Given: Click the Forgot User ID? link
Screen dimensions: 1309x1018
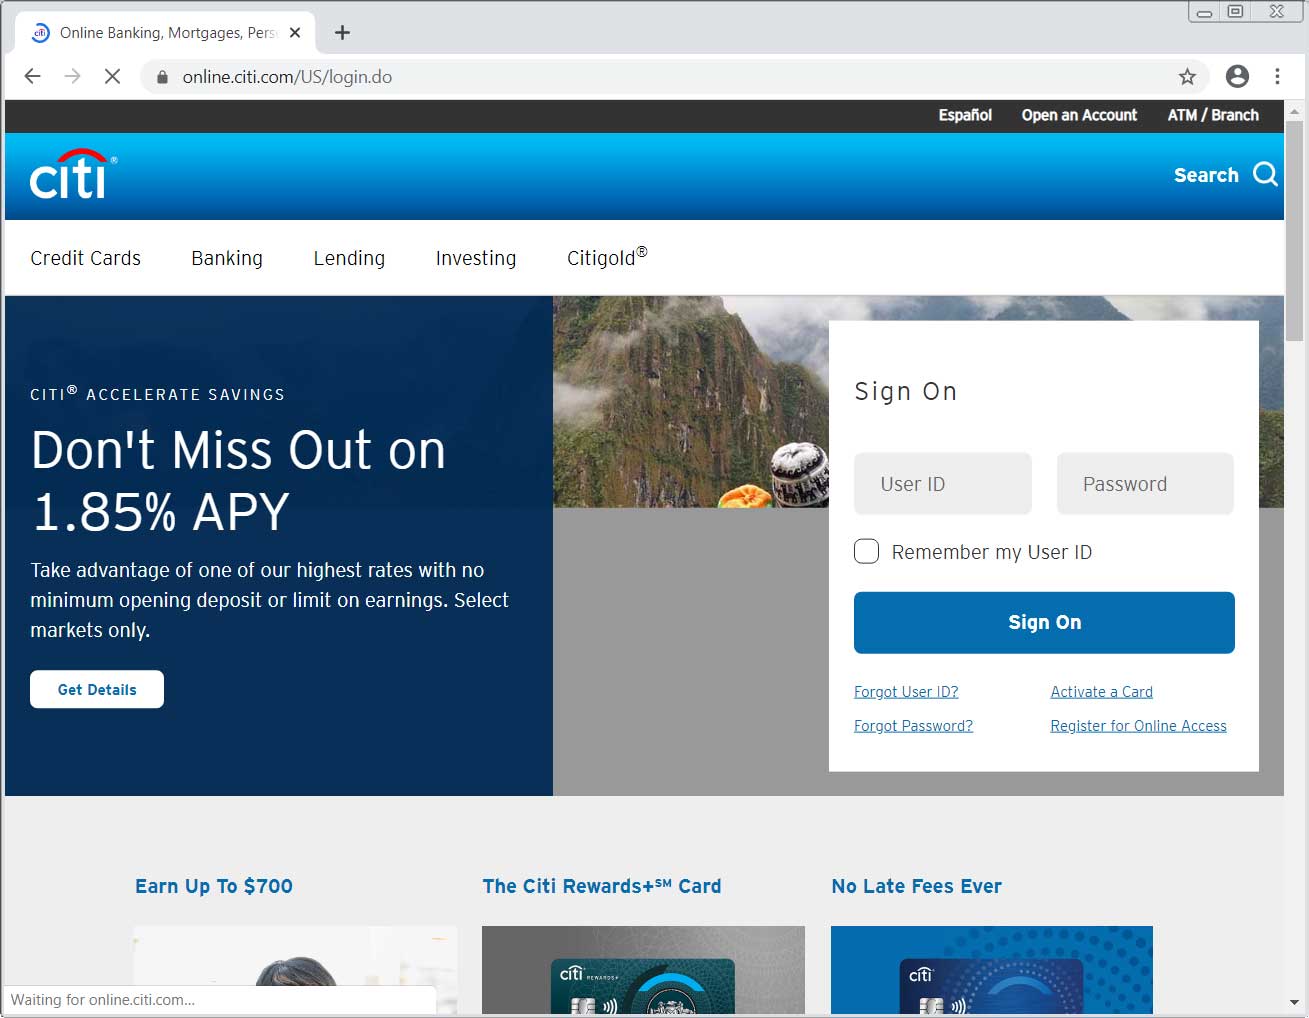Looking at the screenshot, I should (x=906, y=692).
